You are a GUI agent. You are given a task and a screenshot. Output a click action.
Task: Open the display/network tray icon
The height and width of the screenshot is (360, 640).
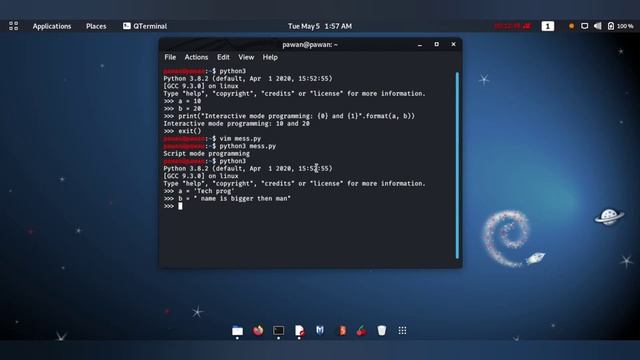pos(584,26)
